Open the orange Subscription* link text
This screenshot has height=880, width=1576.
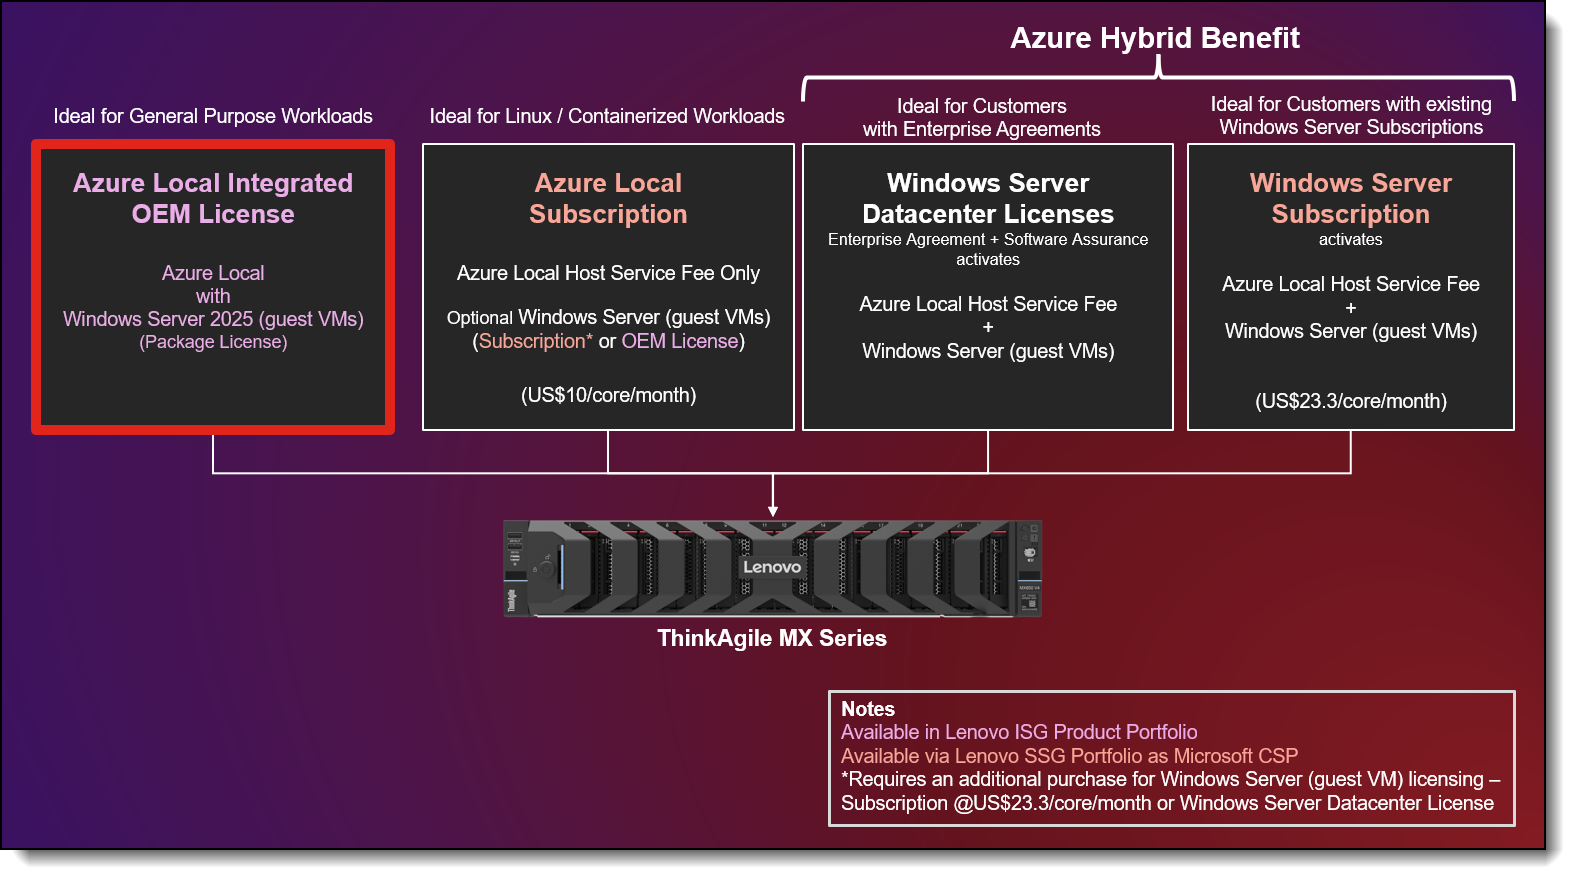535,341
